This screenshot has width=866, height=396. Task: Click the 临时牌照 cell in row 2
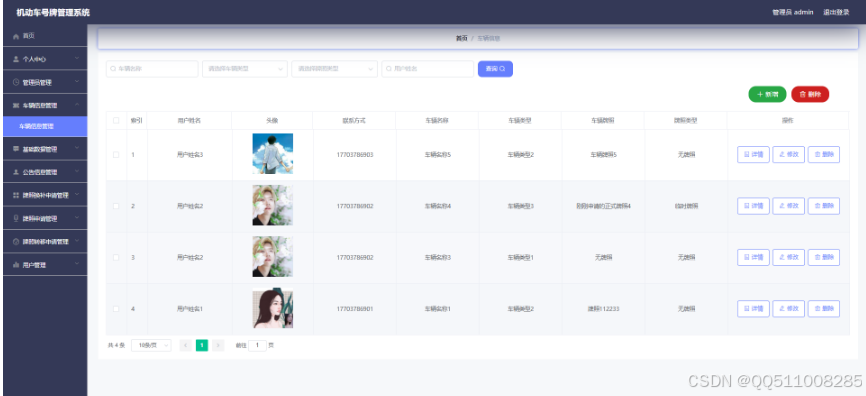click(686, 206)
